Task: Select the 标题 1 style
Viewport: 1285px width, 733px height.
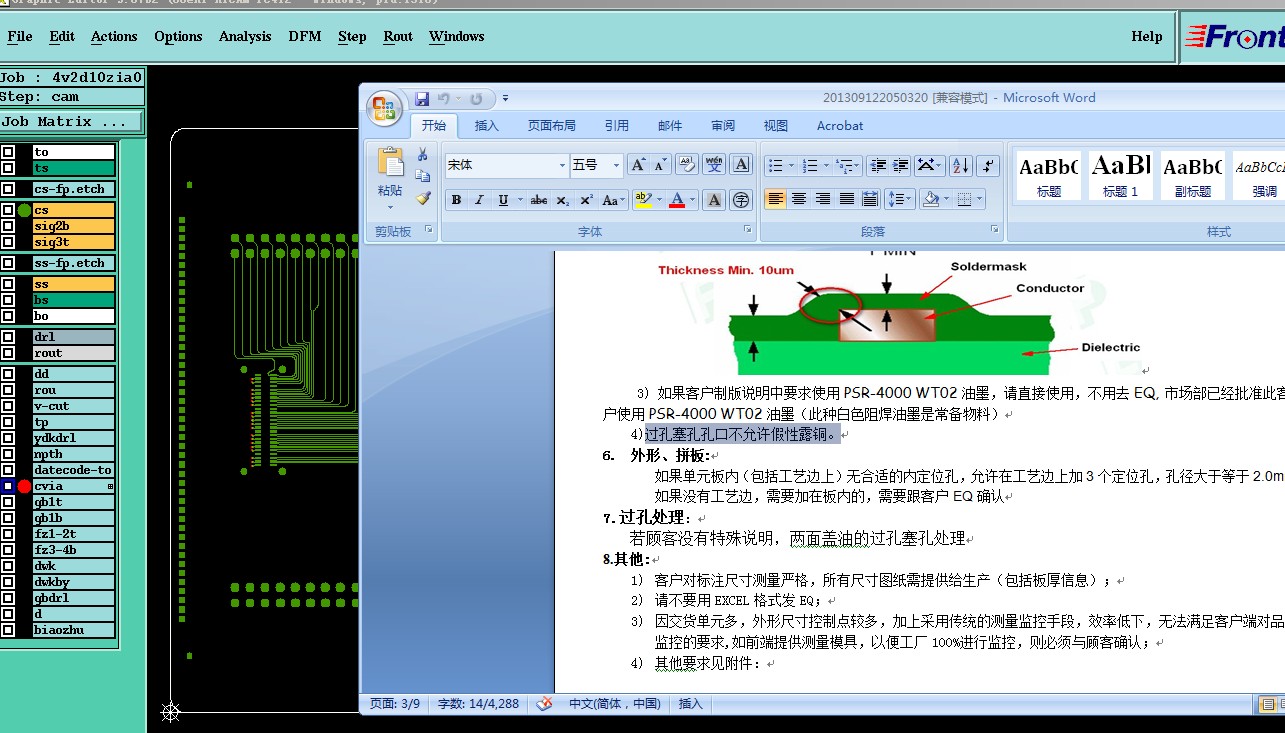Action: (1120, 175)
